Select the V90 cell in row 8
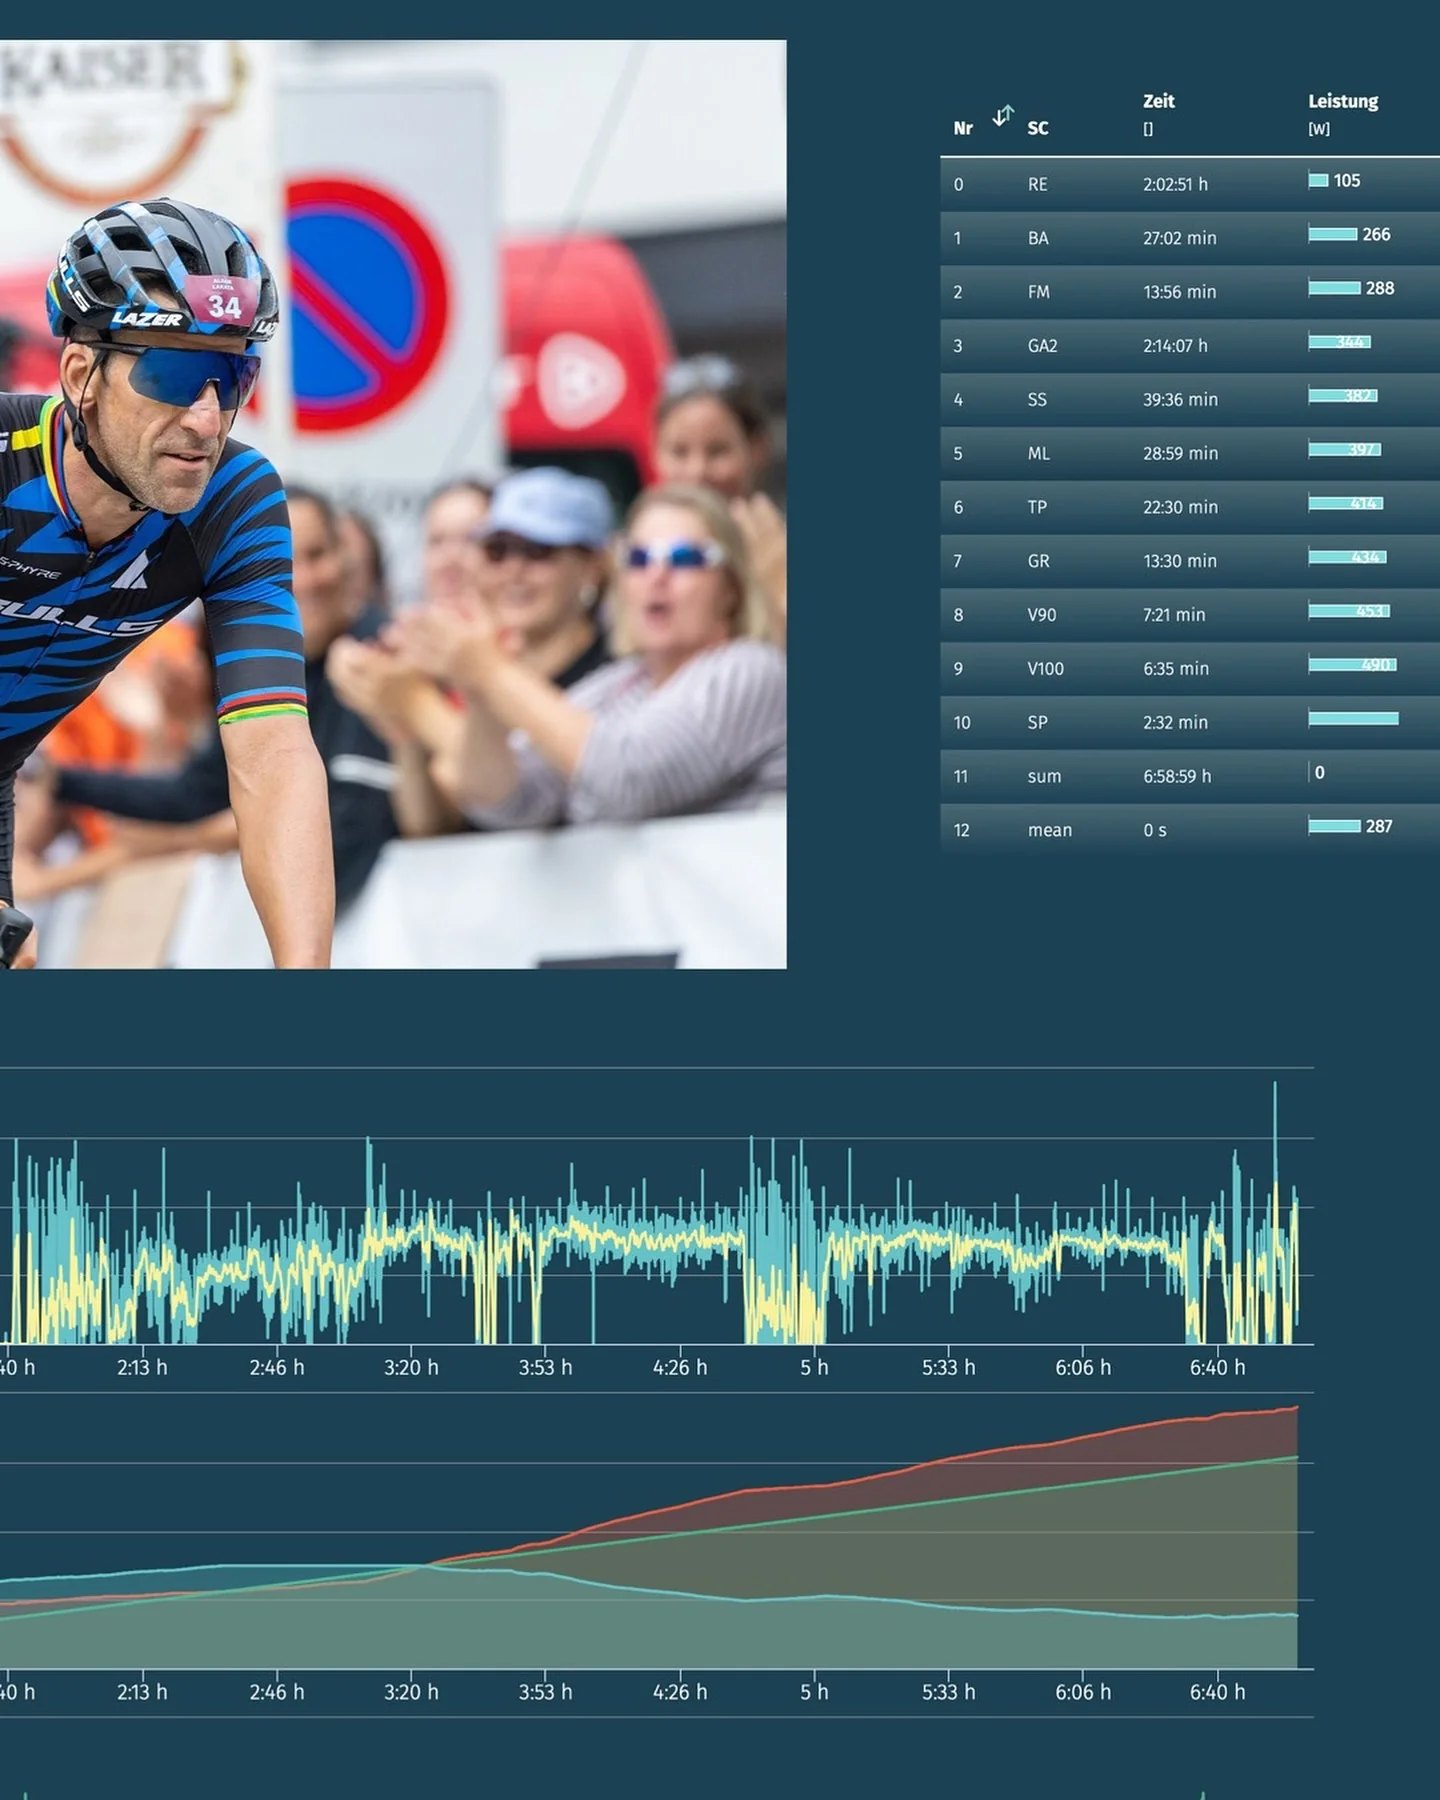 click(1042, 615)
